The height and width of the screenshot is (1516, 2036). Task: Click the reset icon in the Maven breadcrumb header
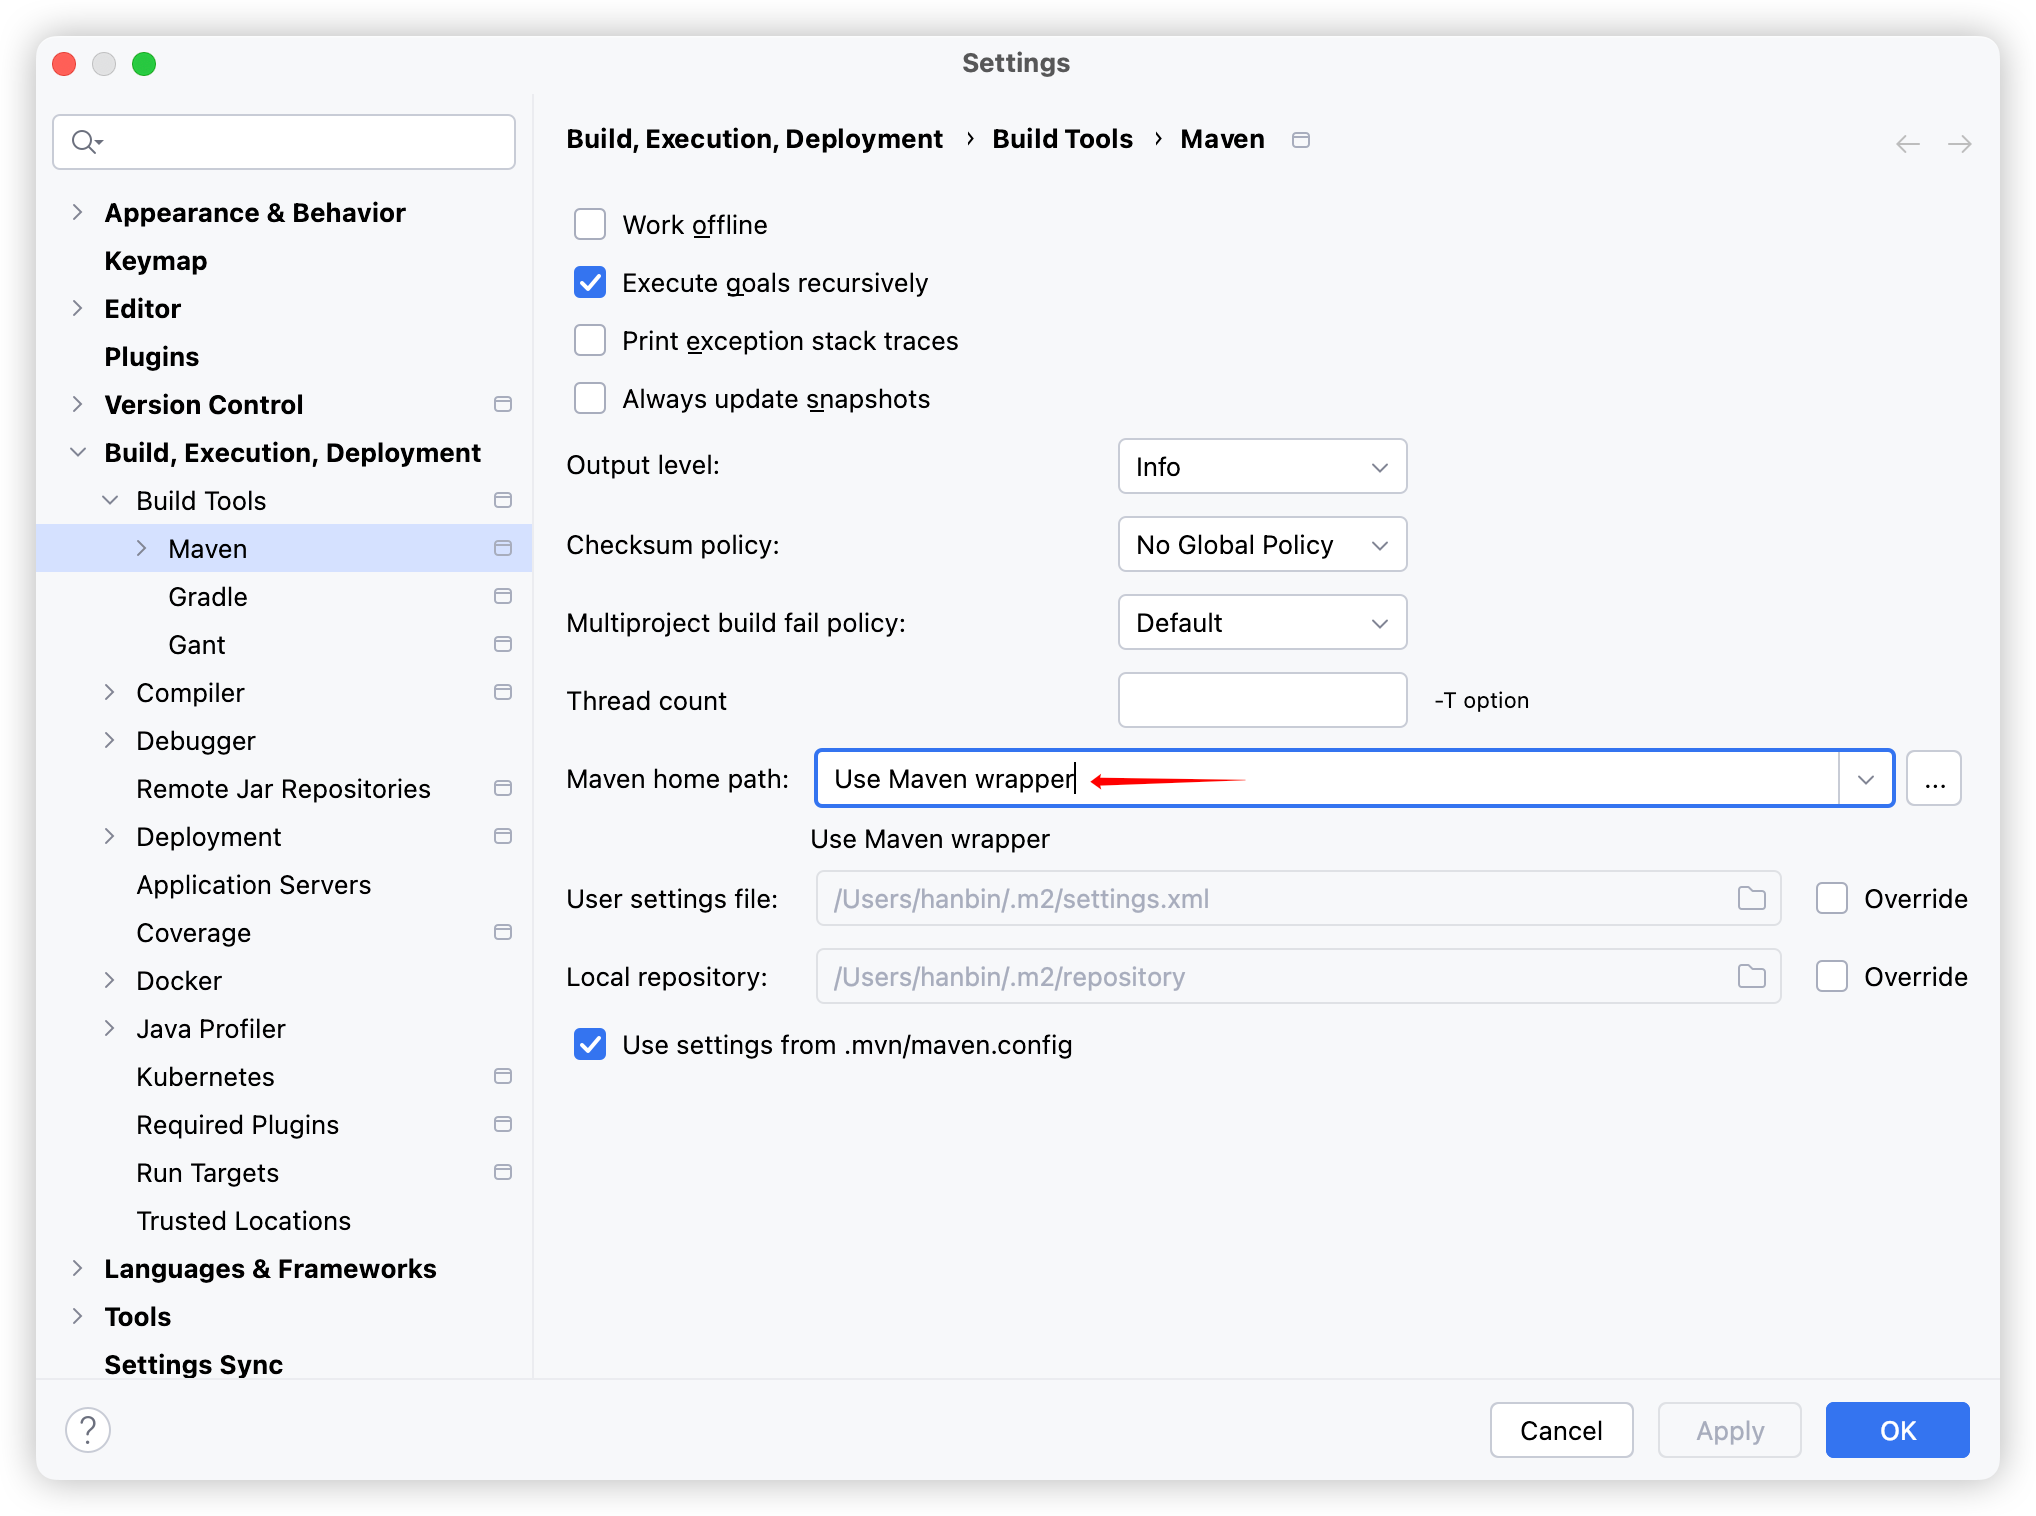pyautogui.click(x=1300, y=139)
